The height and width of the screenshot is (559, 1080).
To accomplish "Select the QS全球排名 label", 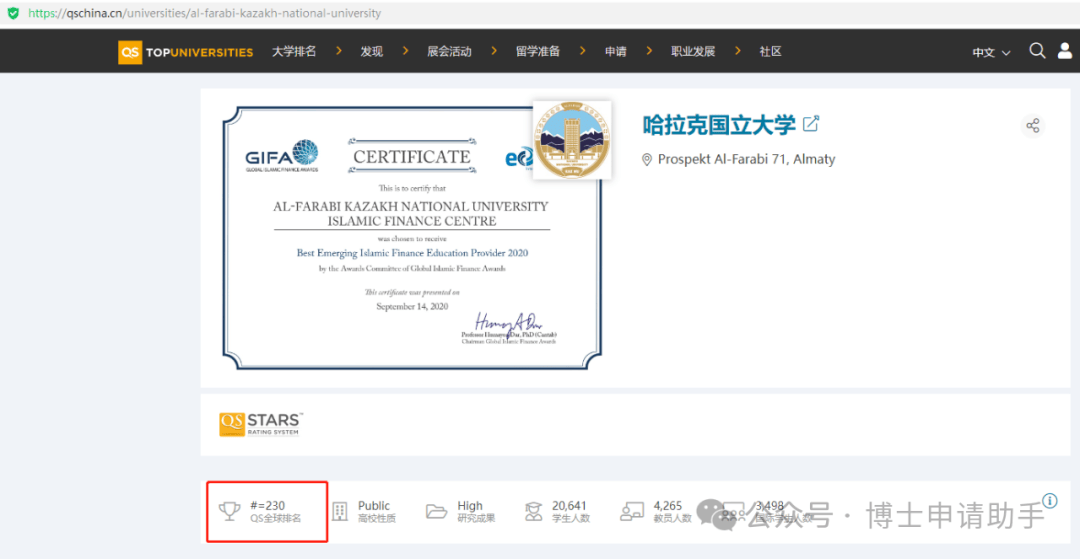I will (276, 518).
